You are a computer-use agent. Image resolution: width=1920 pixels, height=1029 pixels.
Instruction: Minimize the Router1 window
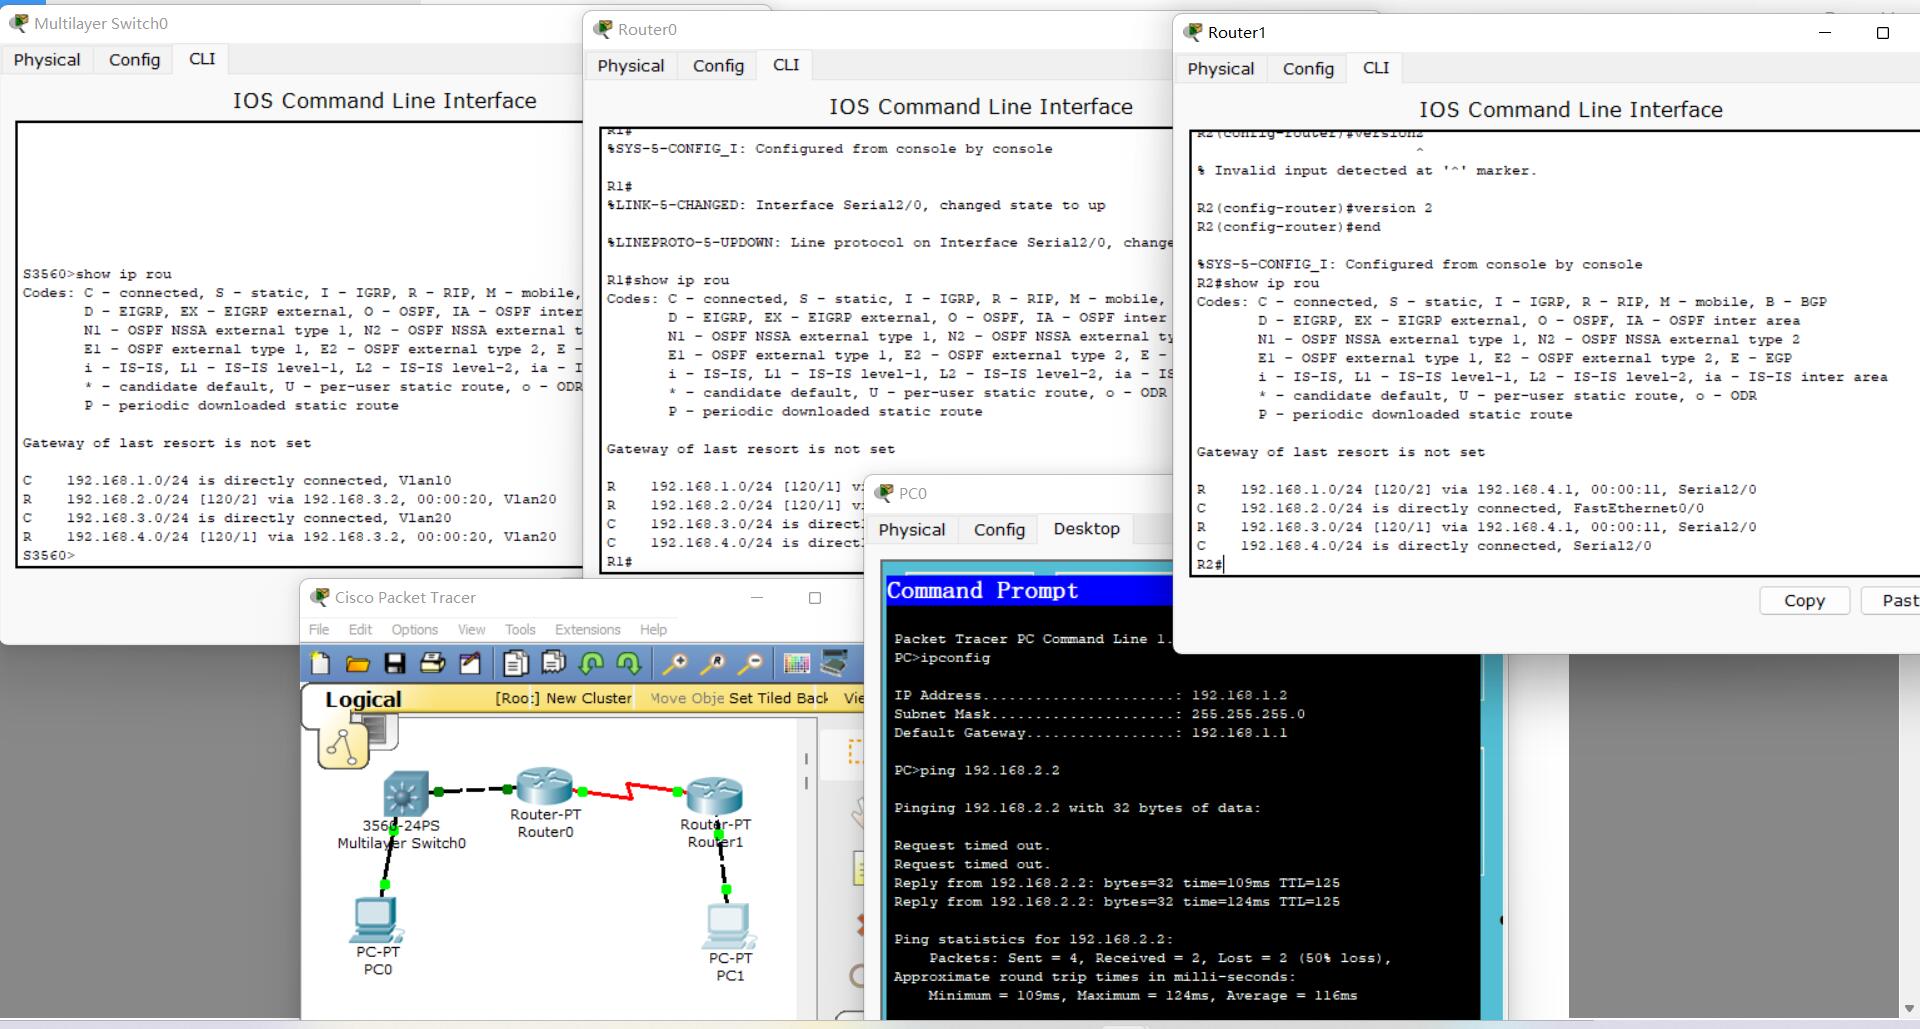click(1824, 33)
